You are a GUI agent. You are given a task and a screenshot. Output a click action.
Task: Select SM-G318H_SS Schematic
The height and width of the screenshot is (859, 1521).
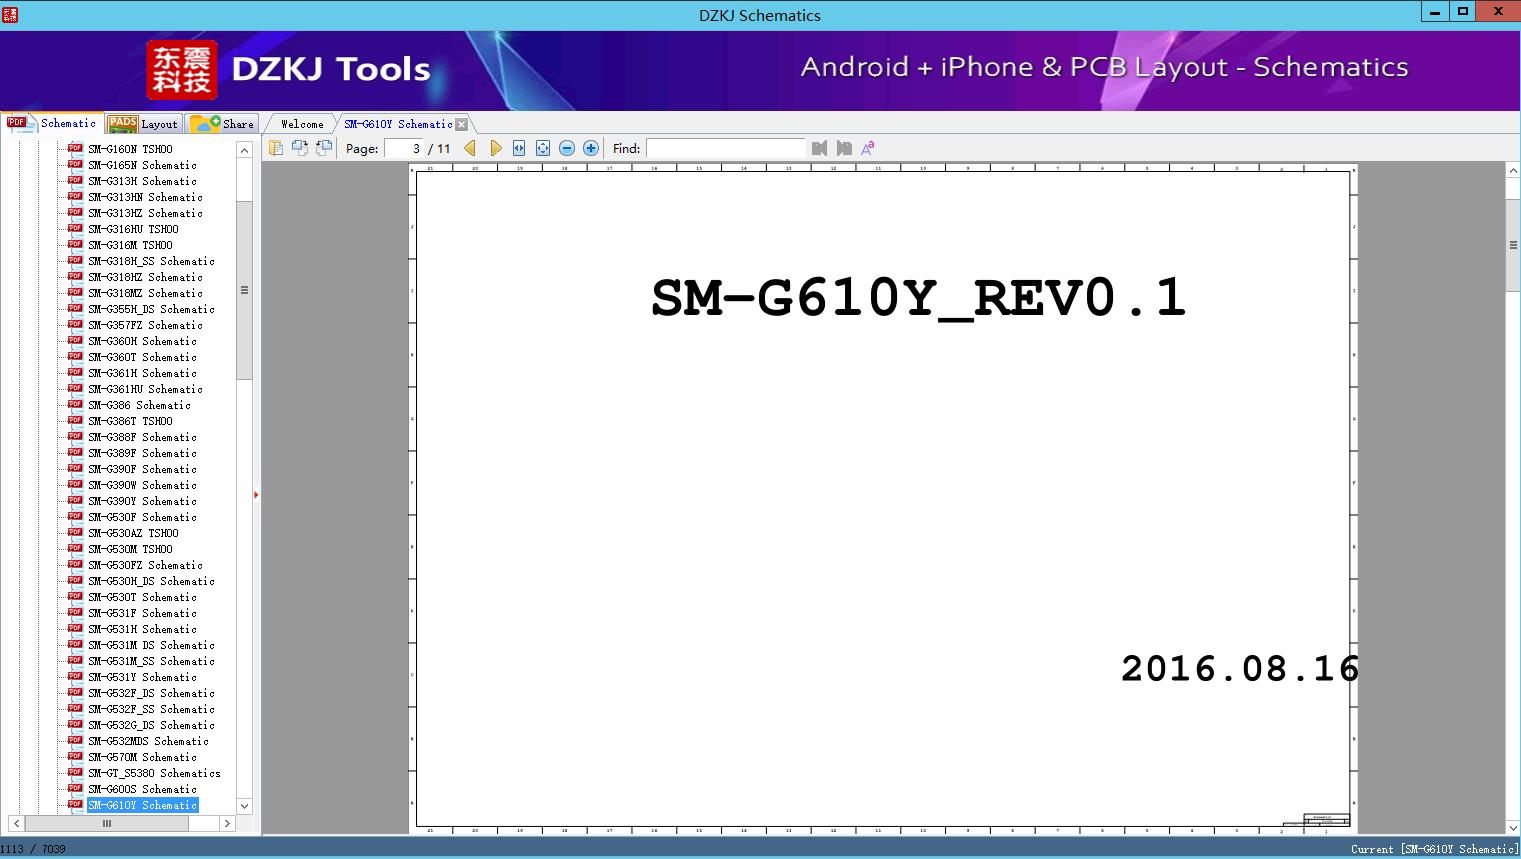tap(151, 261)
